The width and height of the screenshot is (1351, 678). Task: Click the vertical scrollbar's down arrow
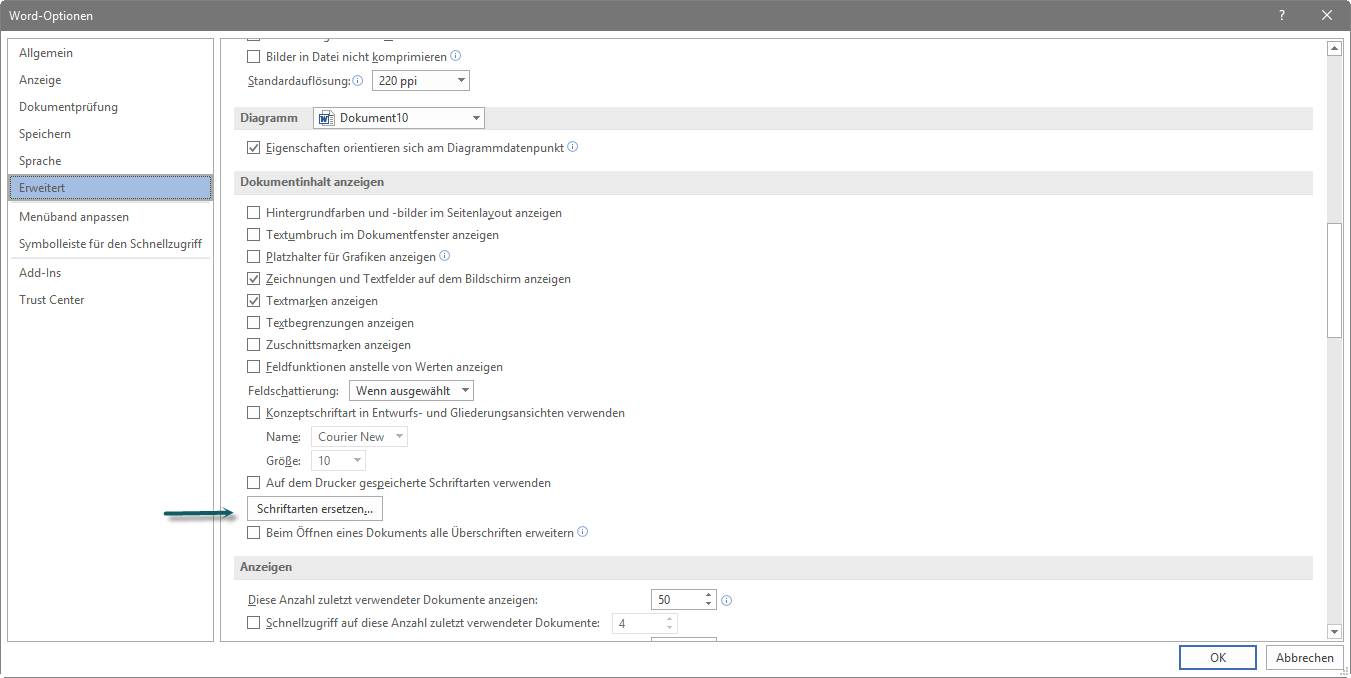(1333, 631)
